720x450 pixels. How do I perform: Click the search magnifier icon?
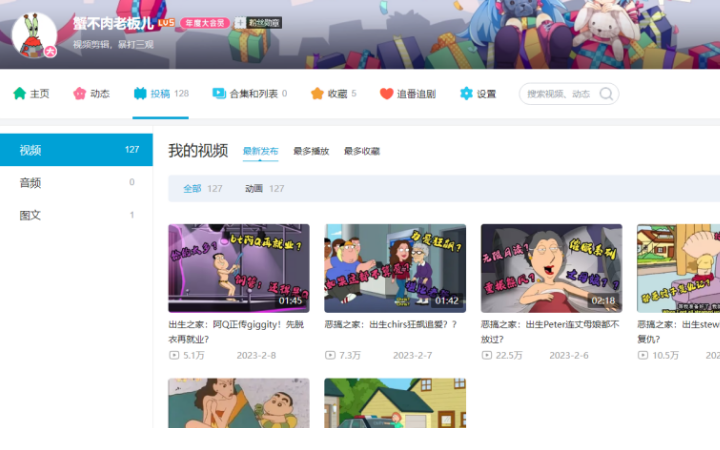click(606, 94)
